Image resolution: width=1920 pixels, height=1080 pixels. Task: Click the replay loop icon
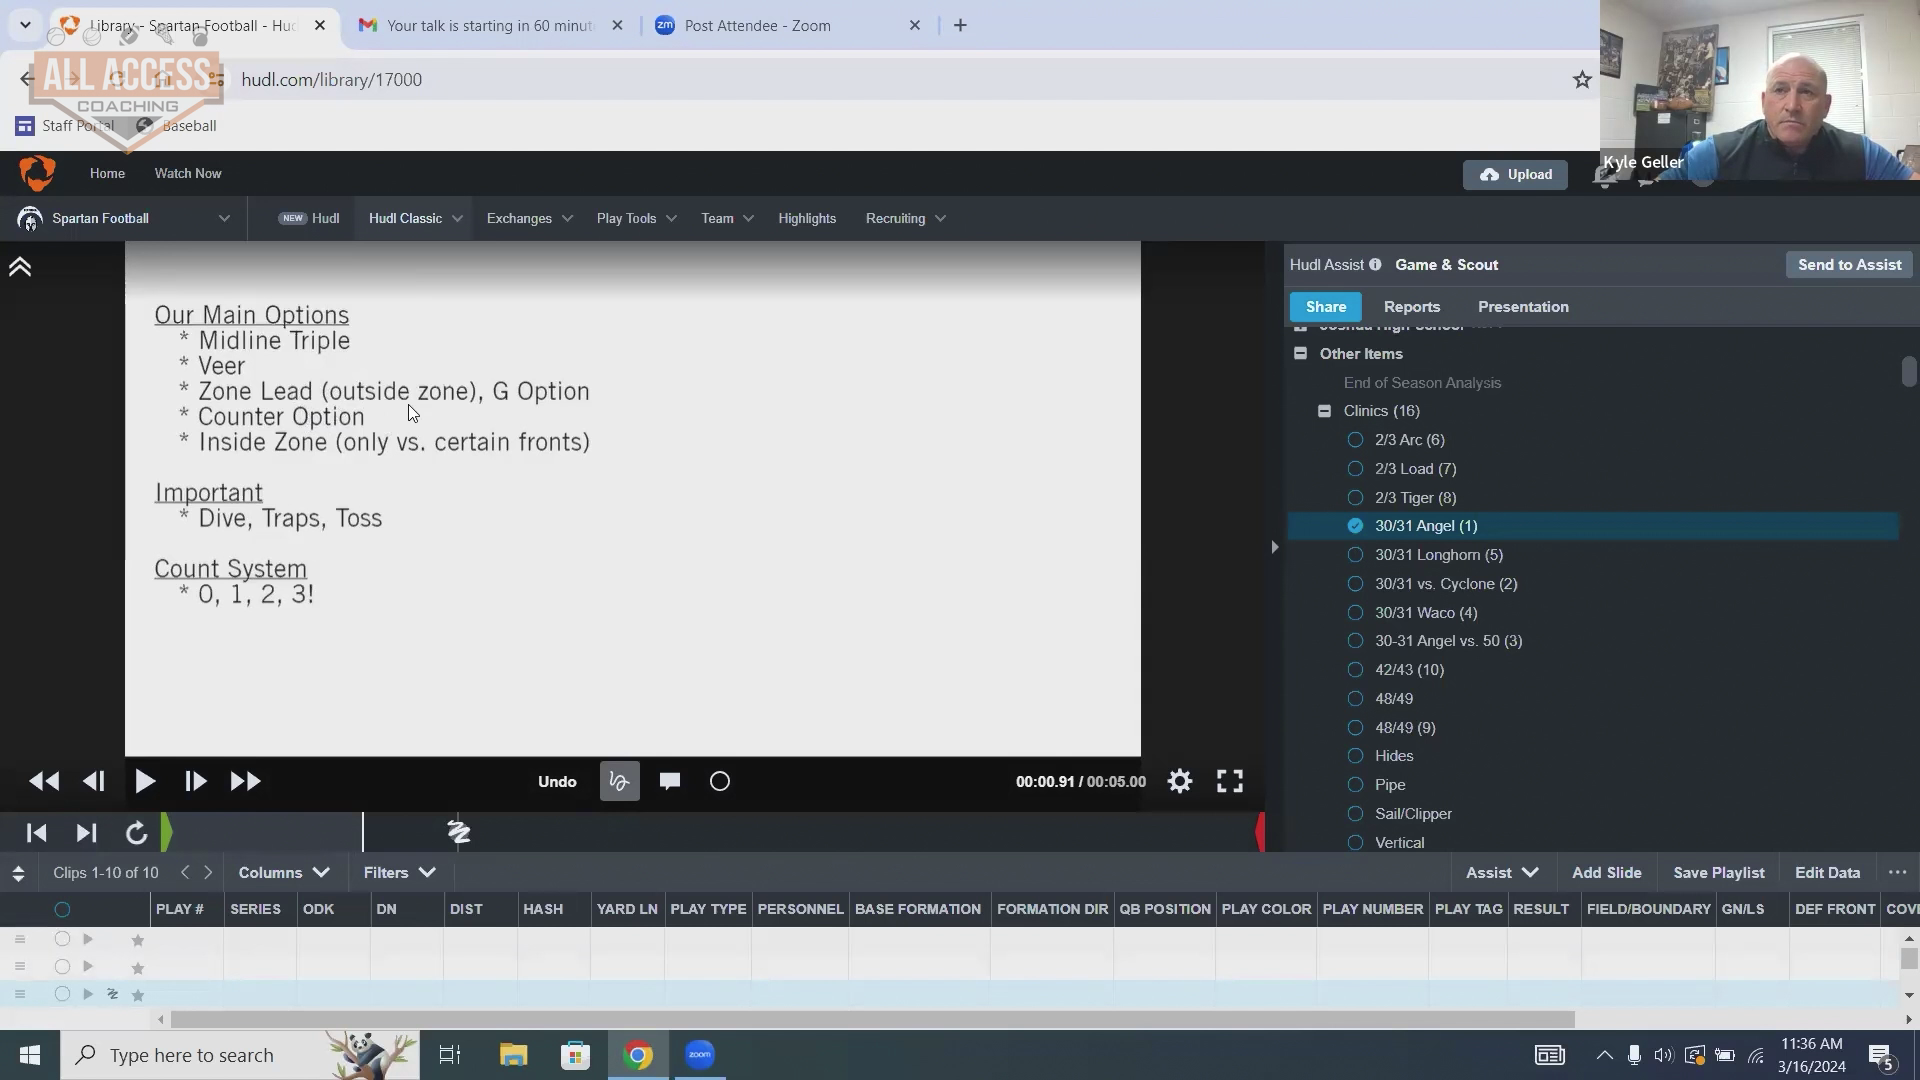click(137, 833)
